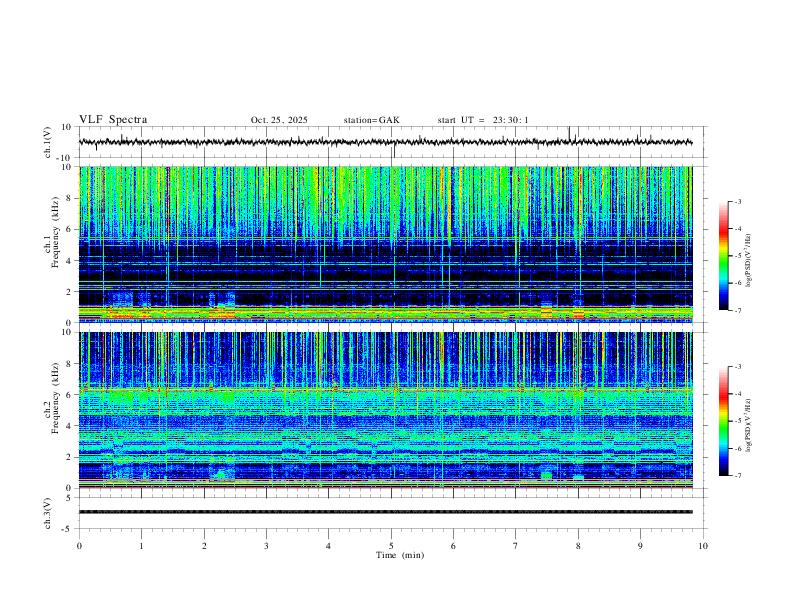Image resolution: width=792 pixels, height=612 pixels.
Task: Click the "-3" label on lower colorbar
Action: click(737, 367)
